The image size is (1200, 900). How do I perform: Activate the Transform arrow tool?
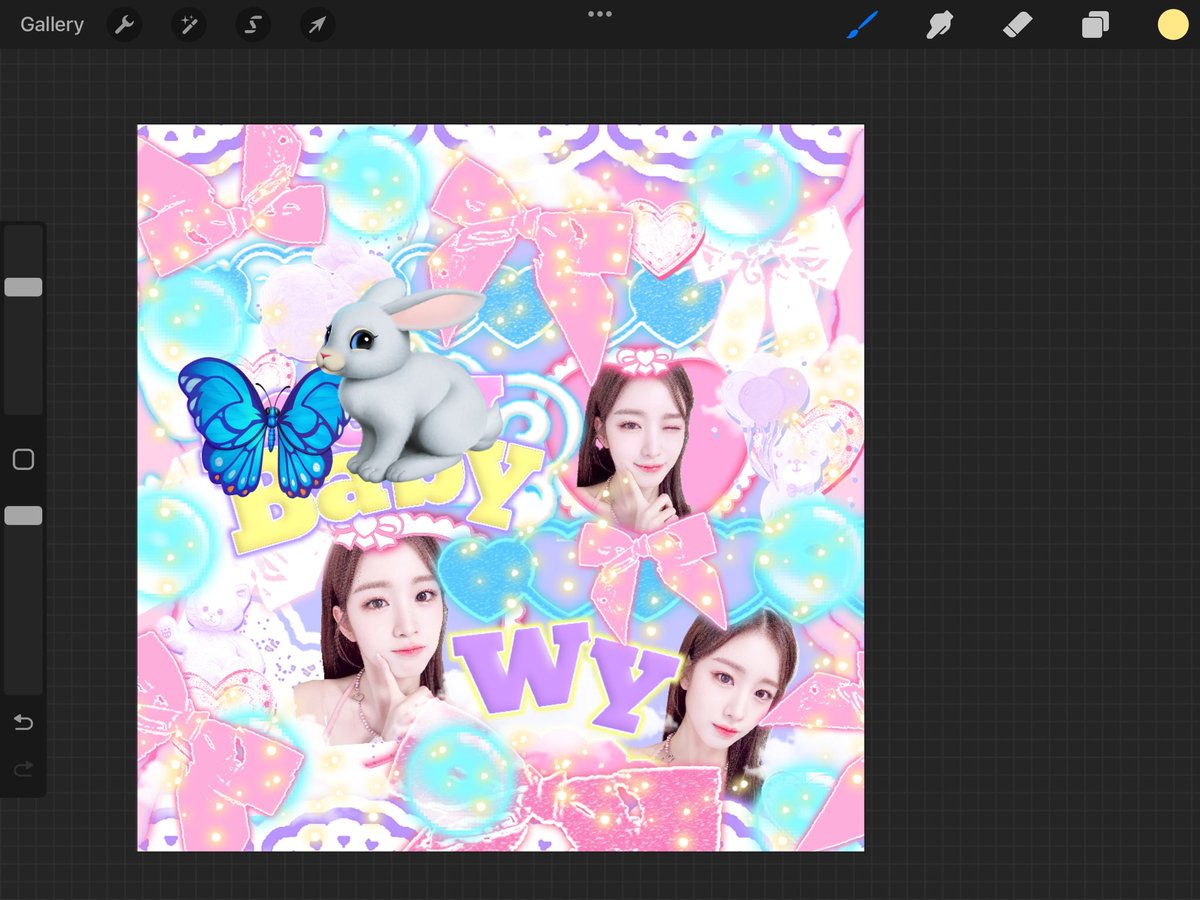click(316, 24)
